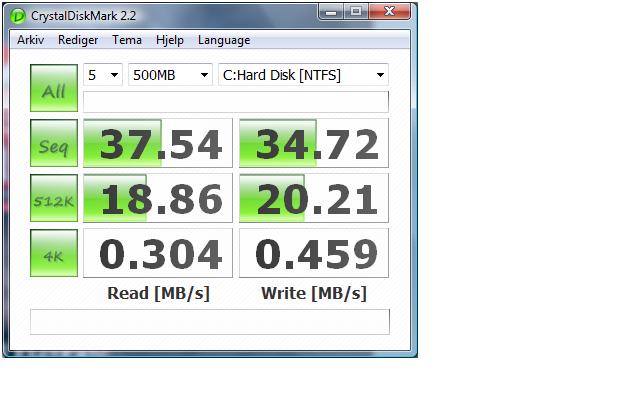This screenshot has width=640, height=400.
Task: Click the 512K write result 20.21
Action: 314,198
